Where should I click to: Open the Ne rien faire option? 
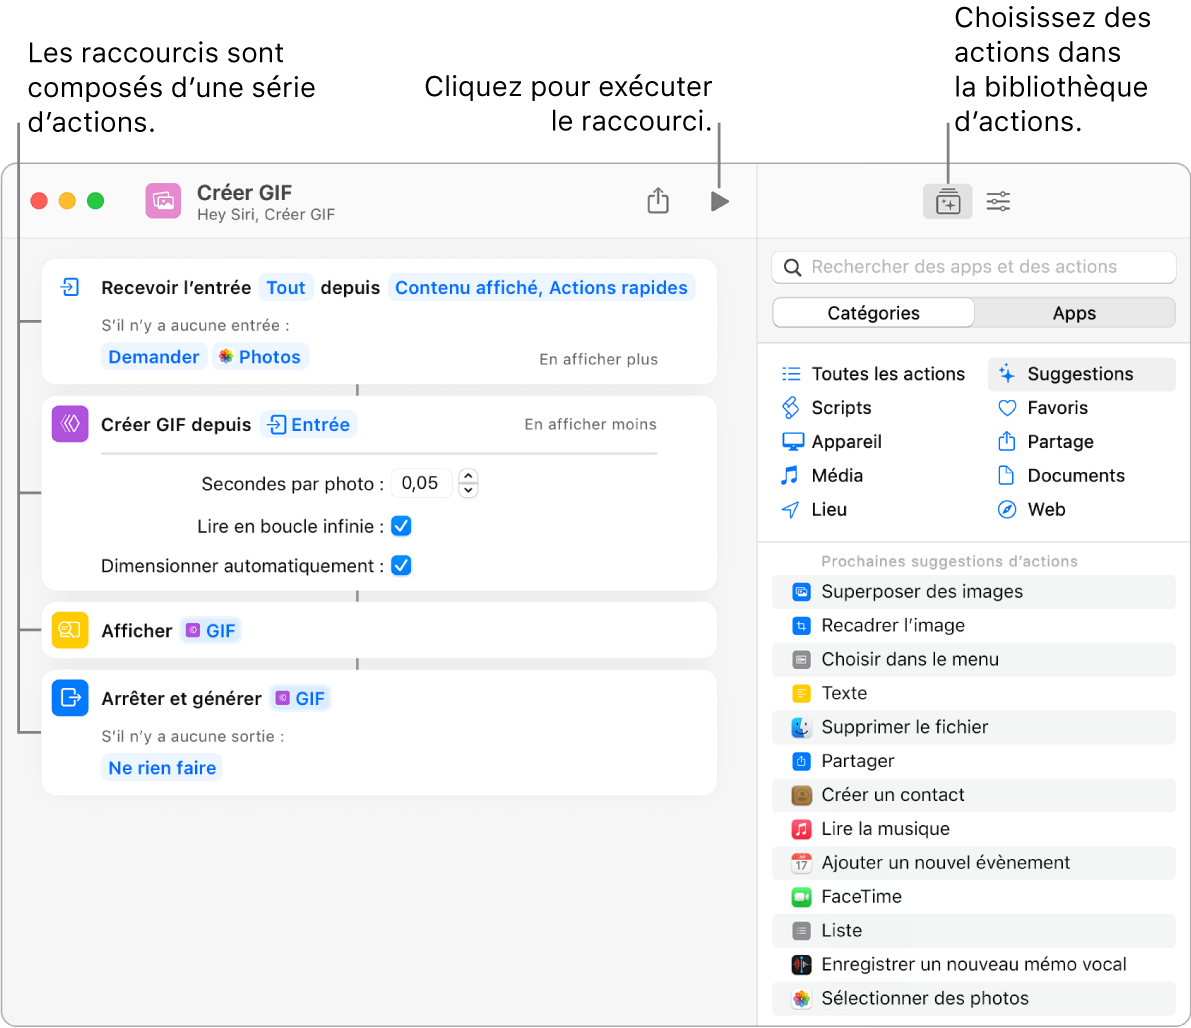[162, 767]
